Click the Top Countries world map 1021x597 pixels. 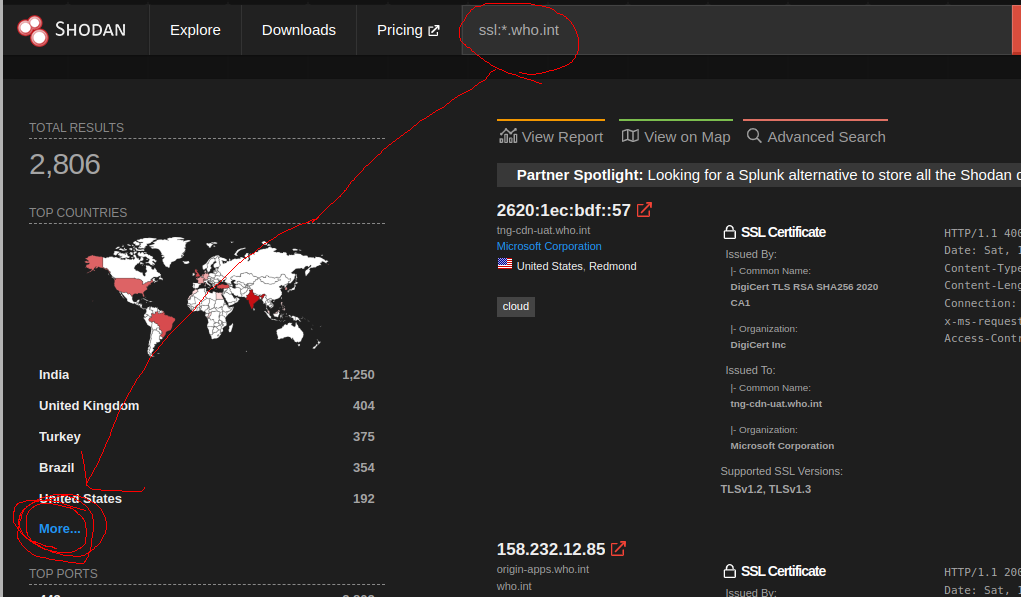[206, 296]
